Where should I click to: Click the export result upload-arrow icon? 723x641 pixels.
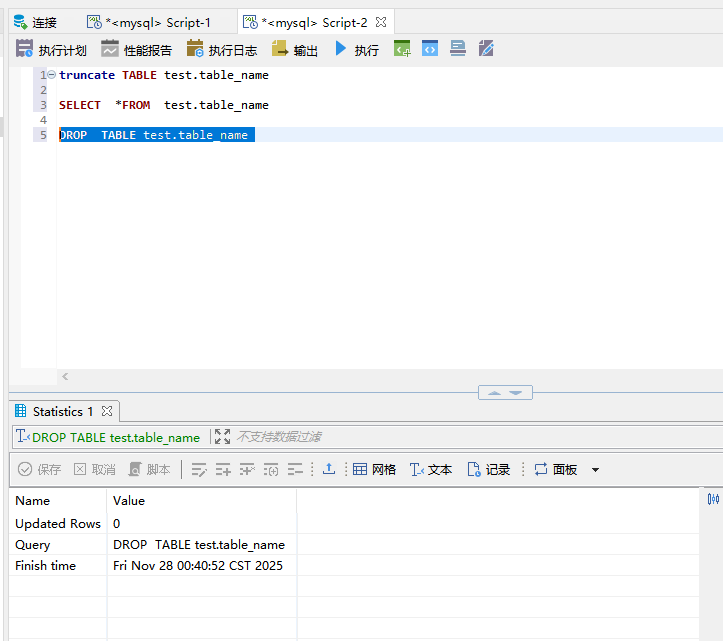[329, 469]
